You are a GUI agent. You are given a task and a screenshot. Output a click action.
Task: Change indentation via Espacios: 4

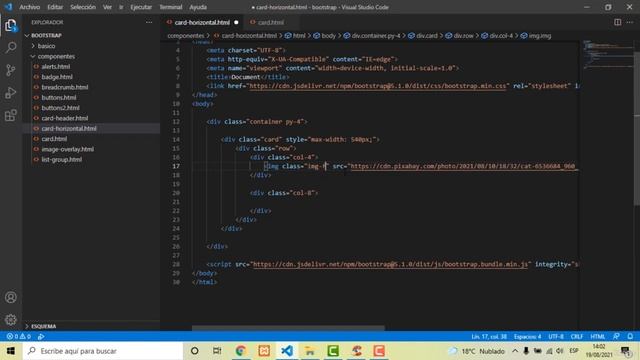527,336
